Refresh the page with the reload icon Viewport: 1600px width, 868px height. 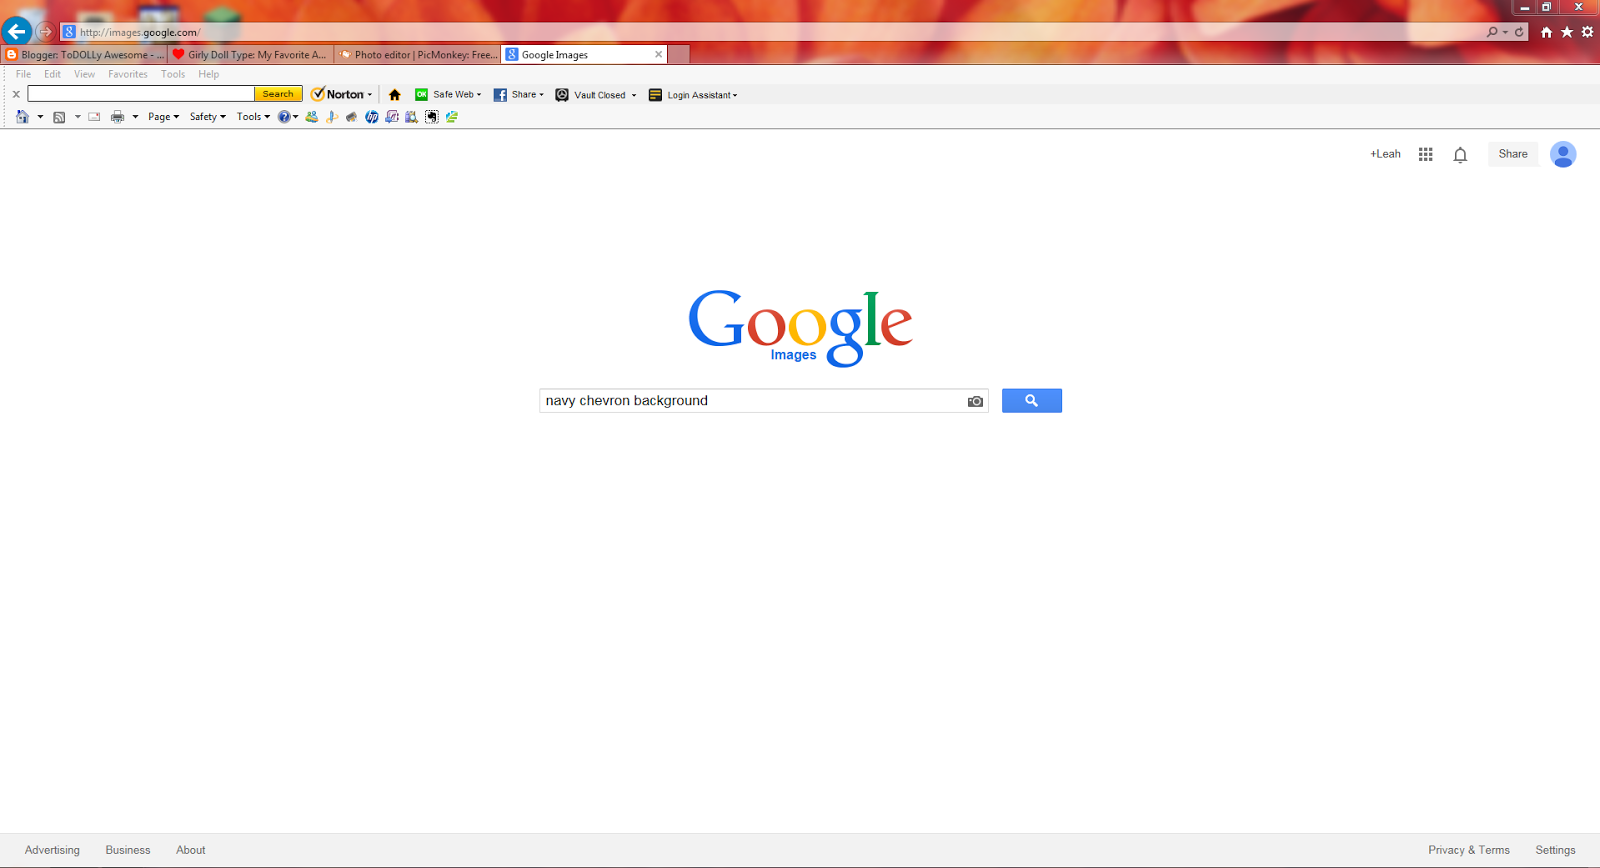tap(1519, 32)
